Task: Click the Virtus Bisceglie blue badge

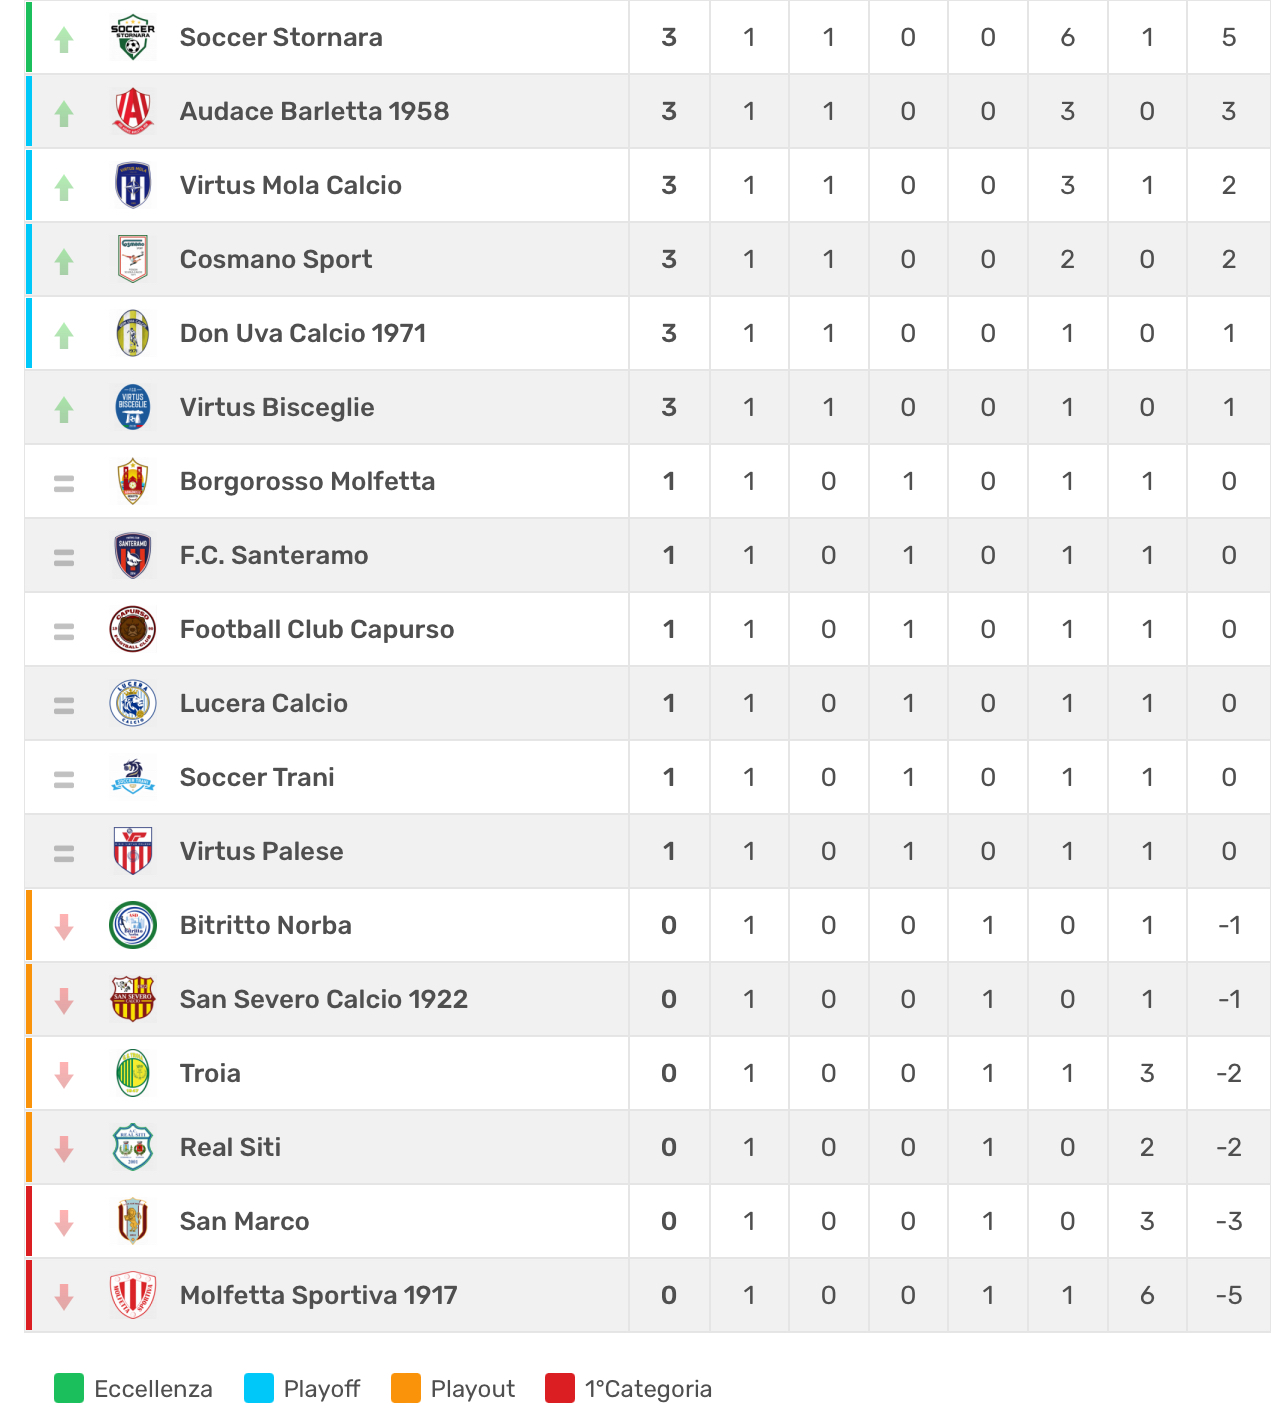Action: tap(133, 407)
